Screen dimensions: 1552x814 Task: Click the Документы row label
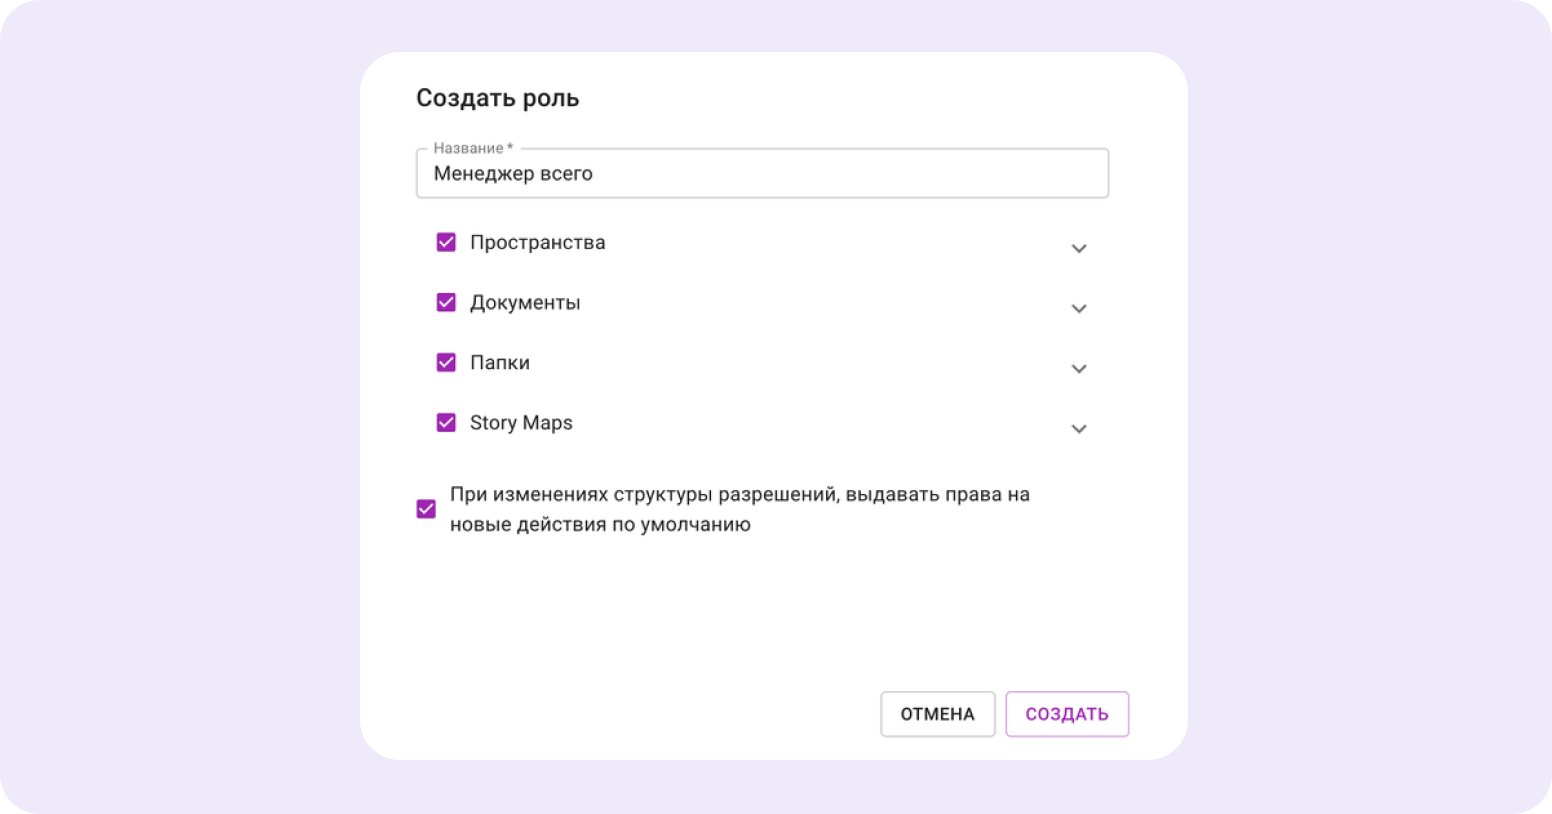(x=525, y=302)
